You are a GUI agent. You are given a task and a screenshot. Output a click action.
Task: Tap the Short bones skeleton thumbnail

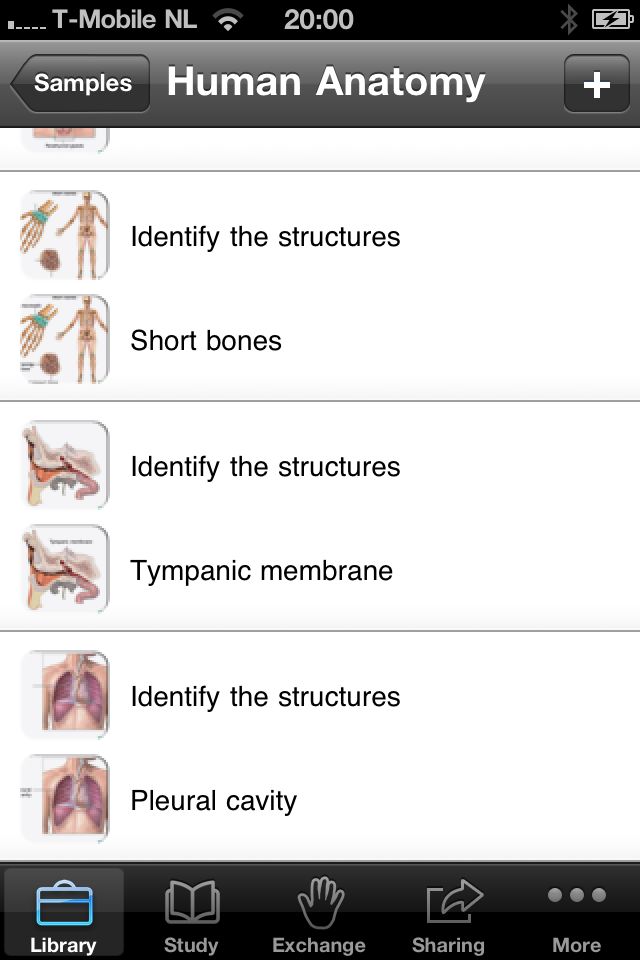pos(65,340)
